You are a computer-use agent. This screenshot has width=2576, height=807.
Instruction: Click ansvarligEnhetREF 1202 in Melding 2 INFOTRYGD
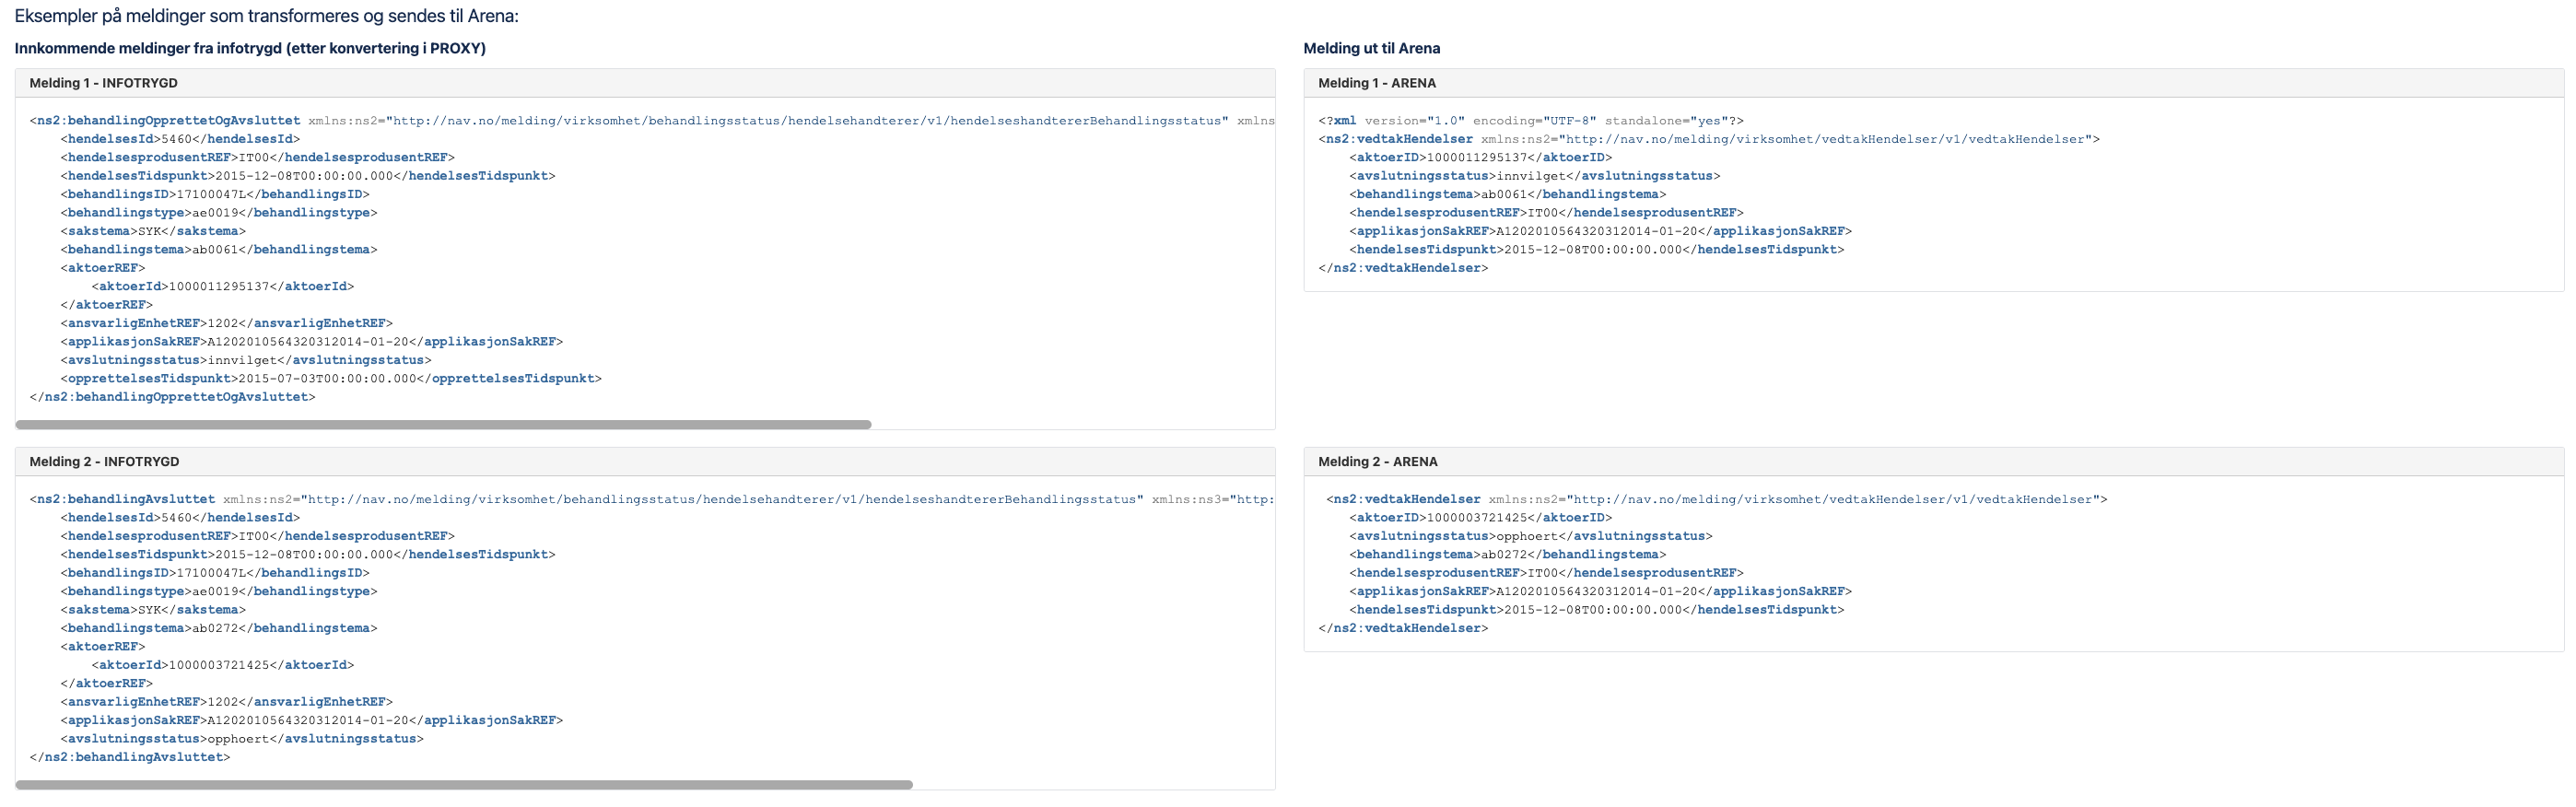point(227,702)
